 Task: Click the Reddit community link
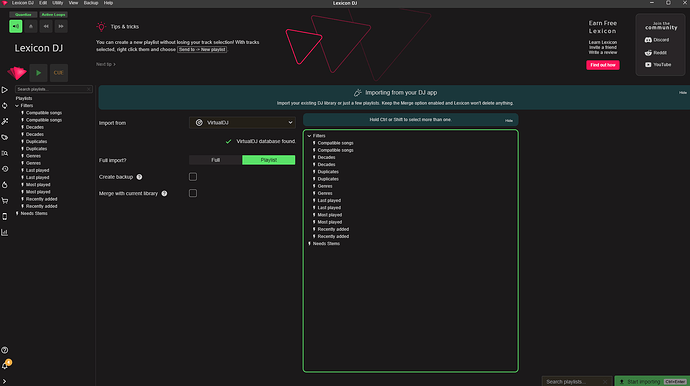656,53
